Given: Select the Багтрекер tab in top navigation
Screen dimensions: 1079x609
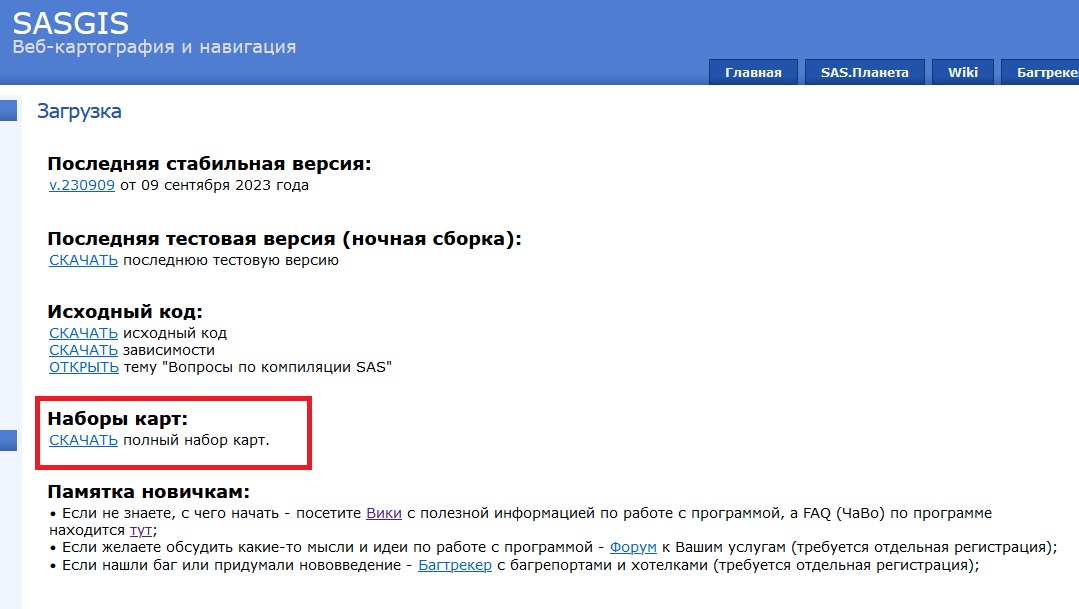Looking at the screenshot, I should pos(1045,73).
